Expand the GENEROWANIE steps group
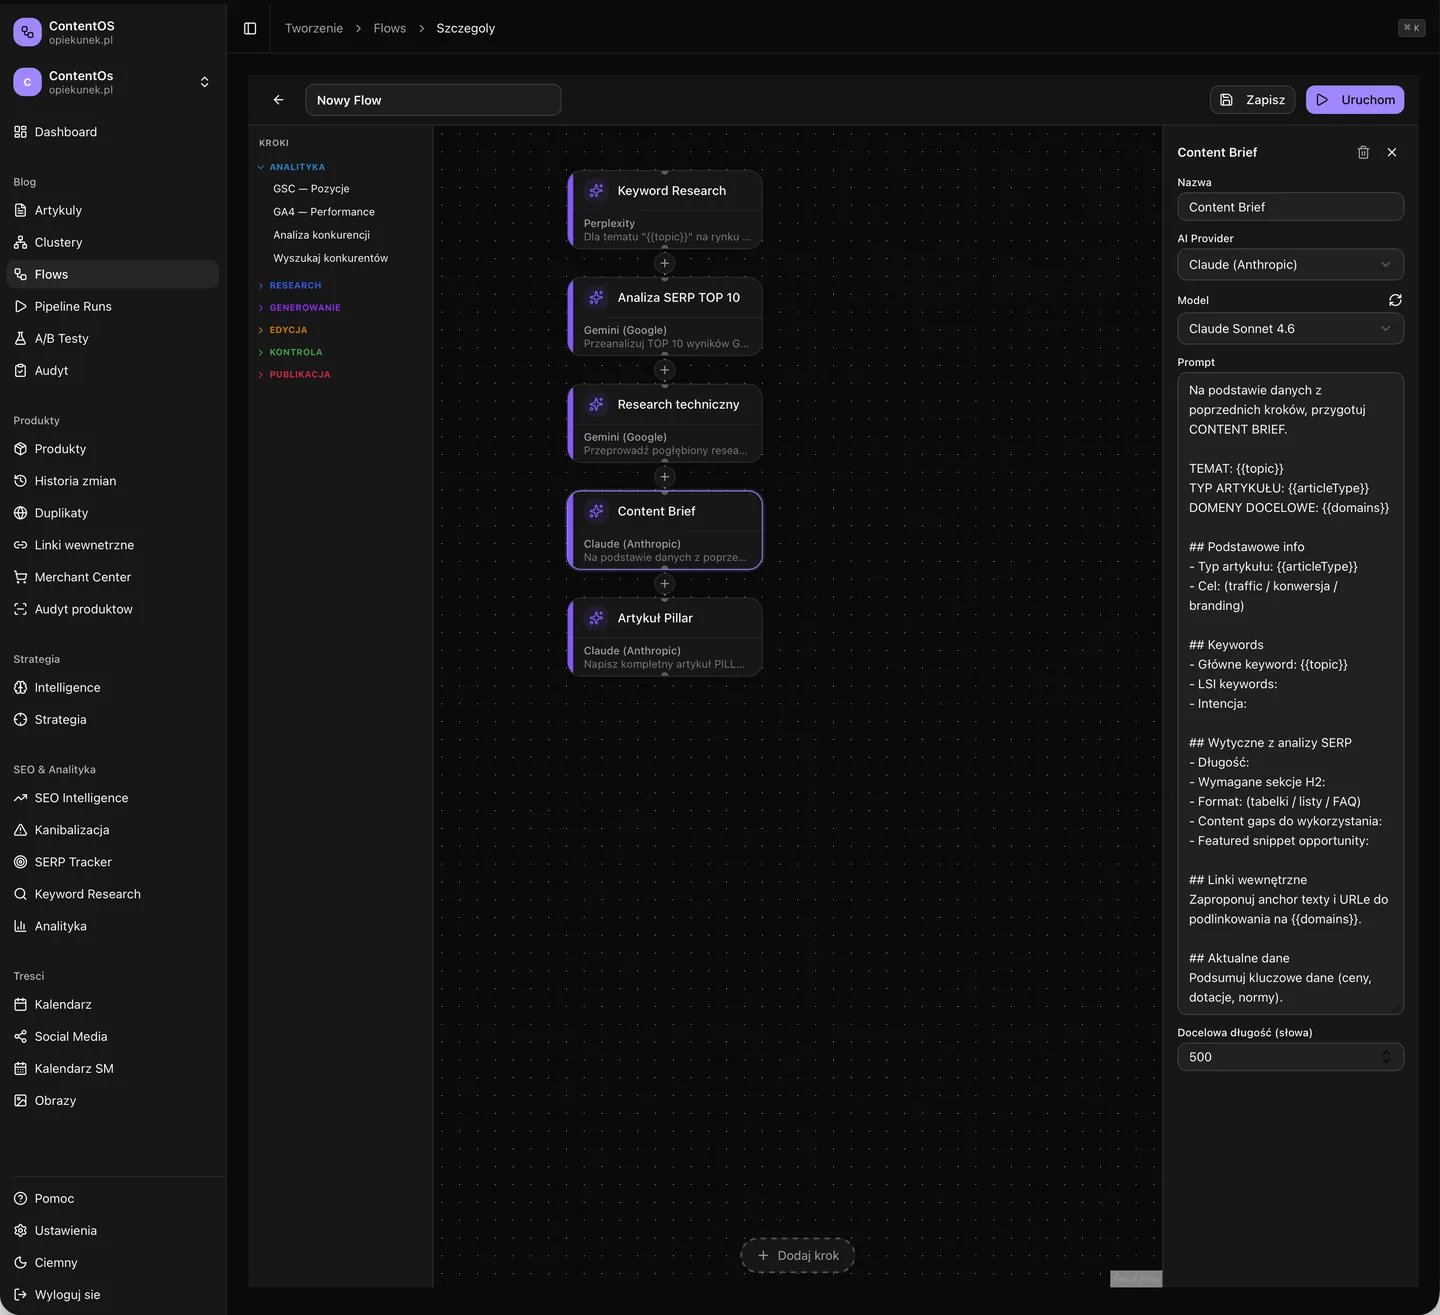Screen dimensions: 1440x1315 coord(299,308)
